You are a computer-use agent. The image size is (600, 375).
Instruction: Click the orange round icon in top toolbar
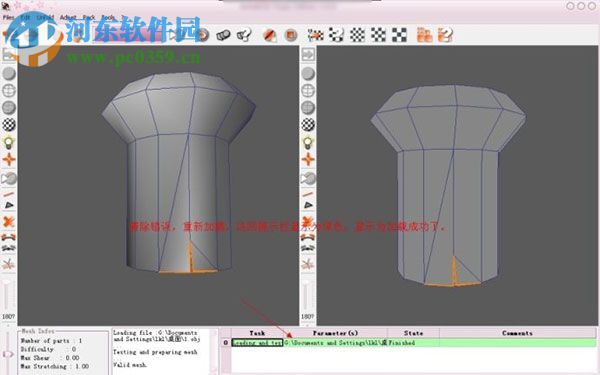[204, 35]
